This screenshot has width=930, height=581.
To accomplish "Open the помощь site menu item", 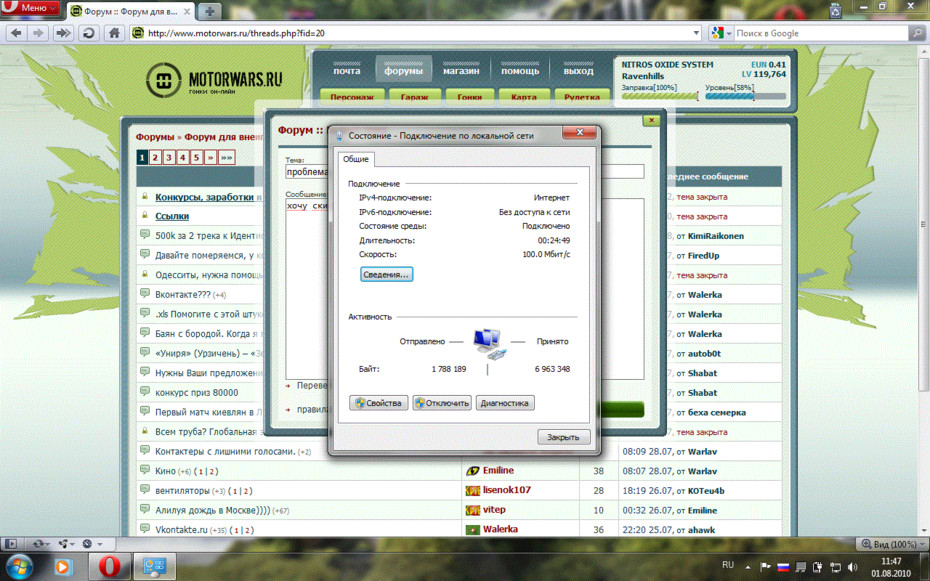I will click(520, 71).
